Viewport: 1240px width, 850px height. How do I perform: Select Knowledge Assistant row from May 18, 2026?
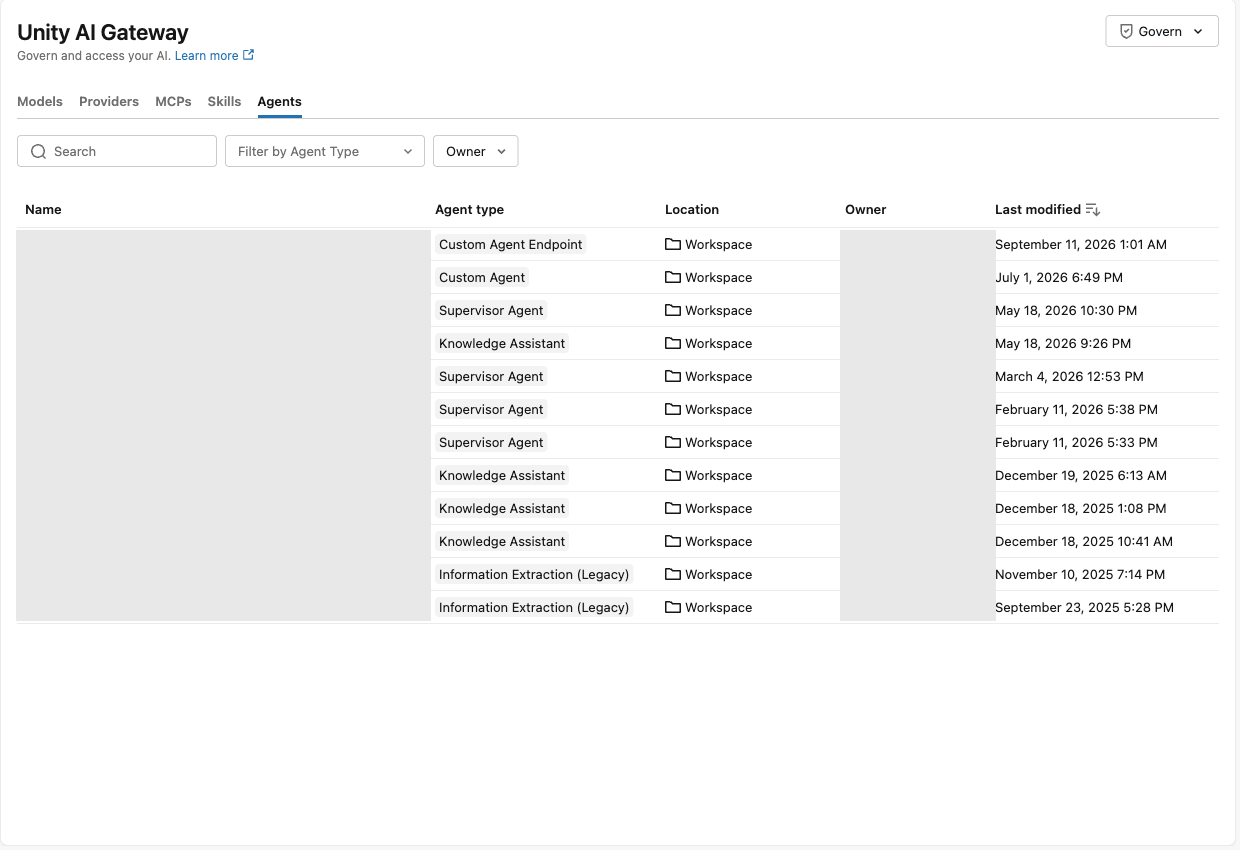(617, 343)
